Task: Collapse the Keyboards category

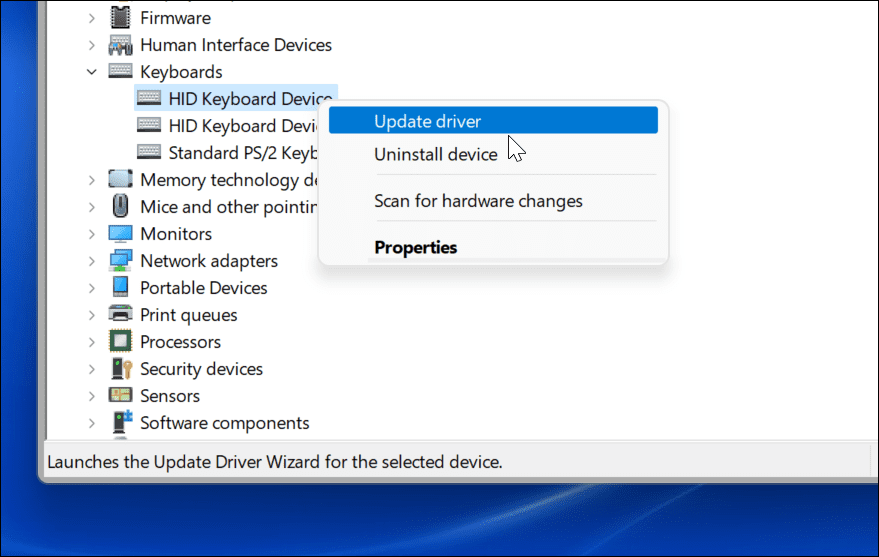Action: 92,72
